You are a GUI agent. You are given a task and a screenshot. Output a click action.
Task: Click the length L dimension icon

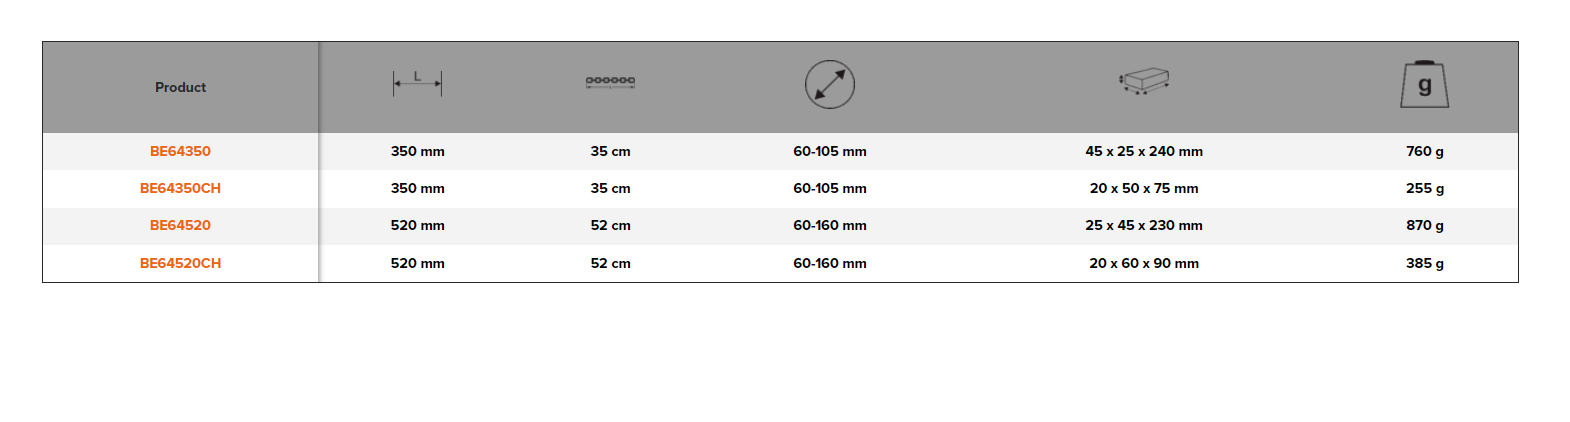click(x=417, y=83)
